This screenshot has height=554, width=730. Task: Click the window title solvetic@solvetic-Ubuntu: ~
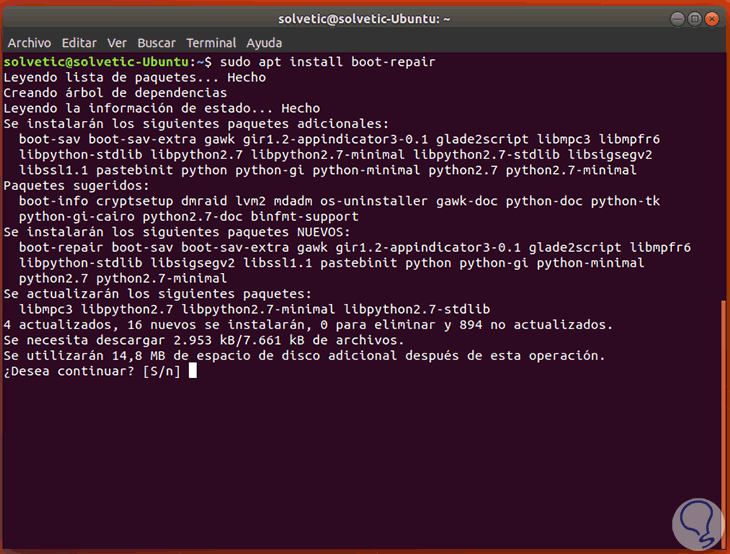click(x=364, y=19)
